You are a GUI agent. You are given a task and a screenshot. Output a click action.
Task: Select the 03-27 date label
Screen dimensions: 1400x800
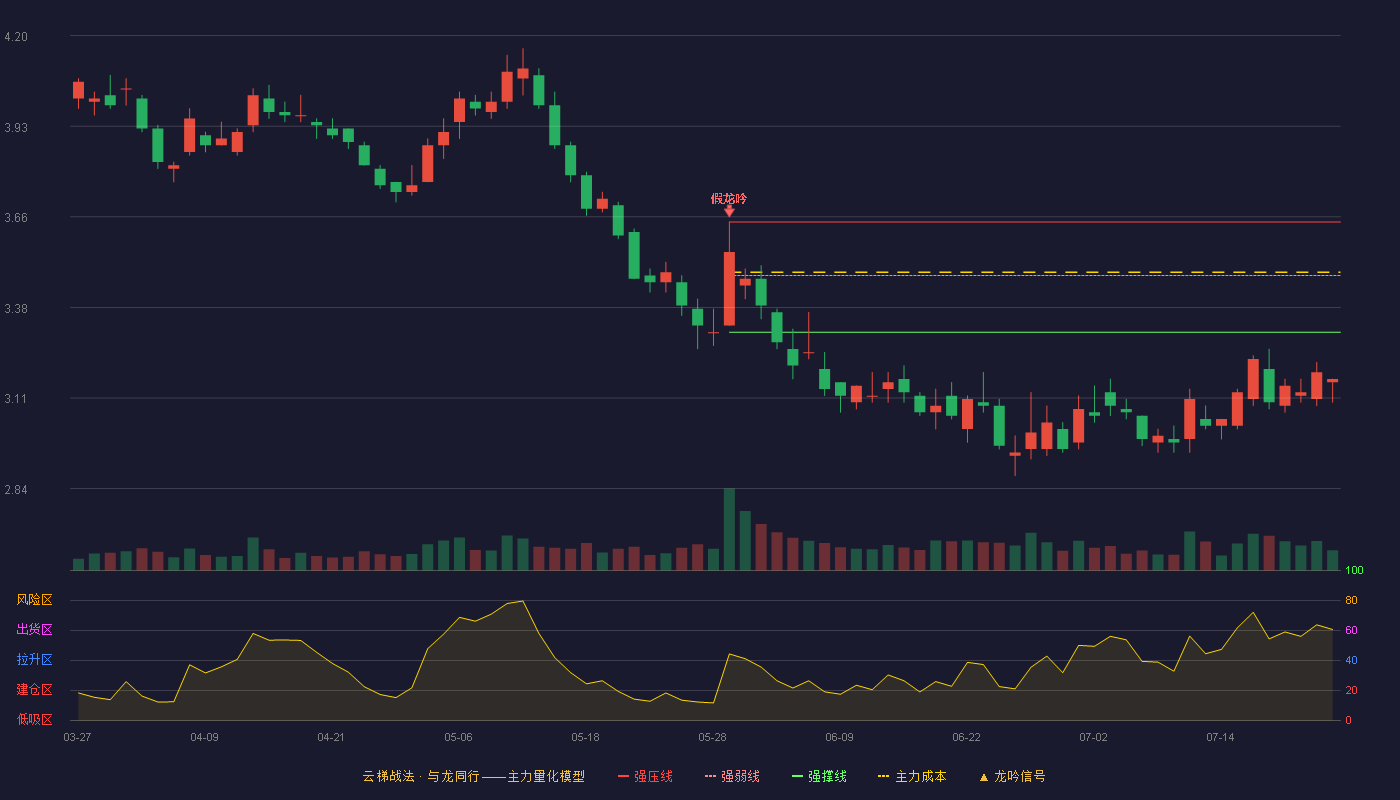(77, 737)
